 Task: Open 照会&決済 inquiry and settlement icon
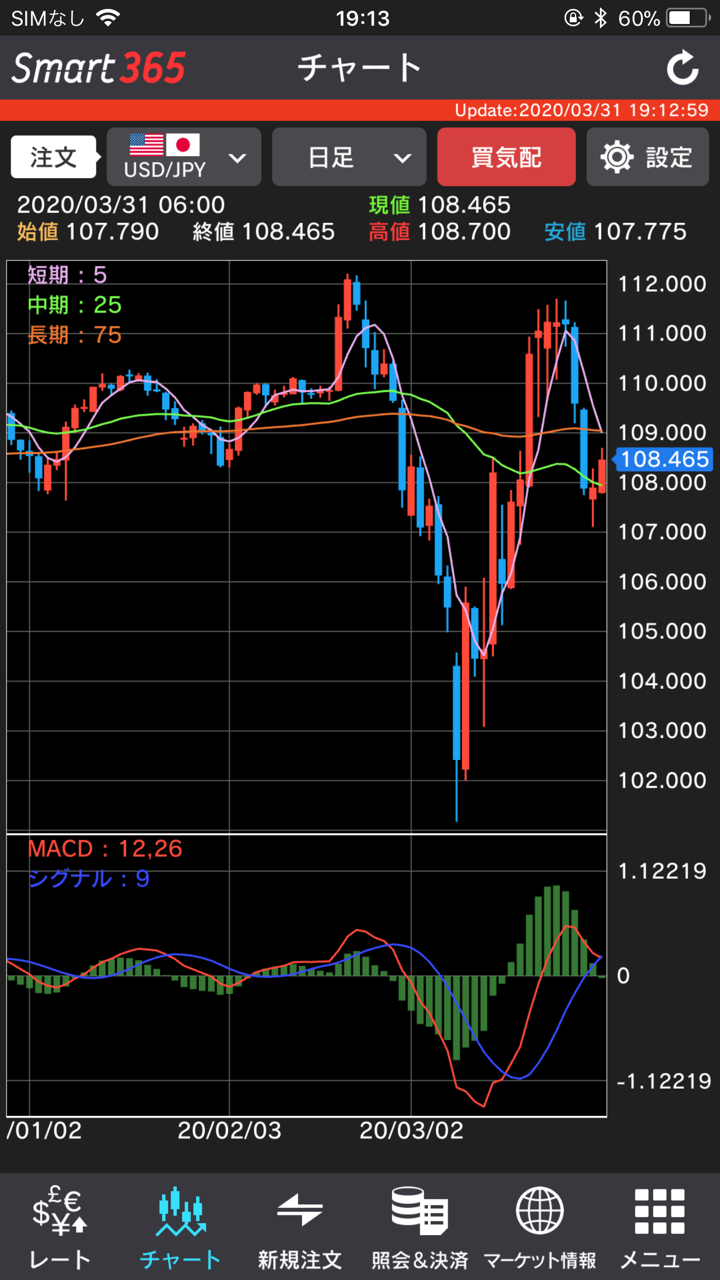tap(419, 1211)
